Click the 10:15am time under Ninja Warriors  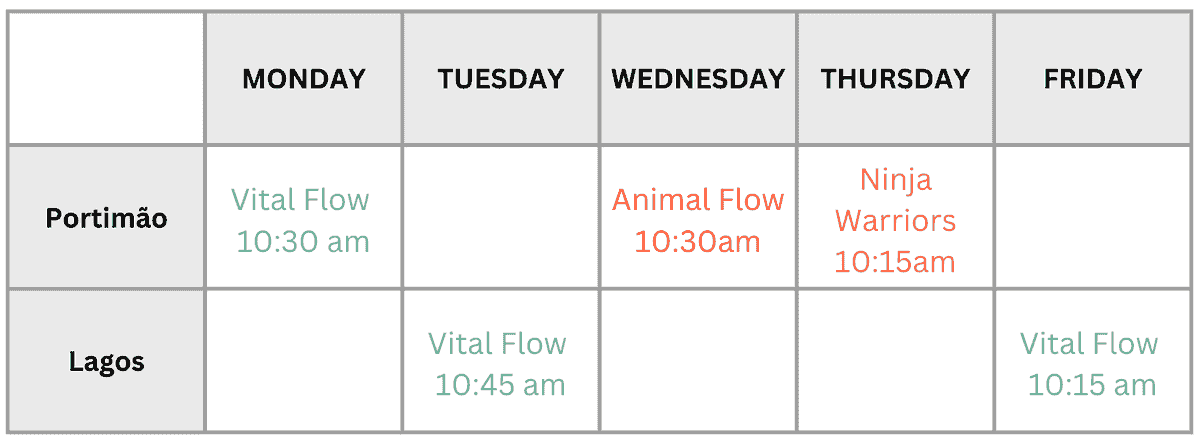pyautogui.click(x=895, y=261)
